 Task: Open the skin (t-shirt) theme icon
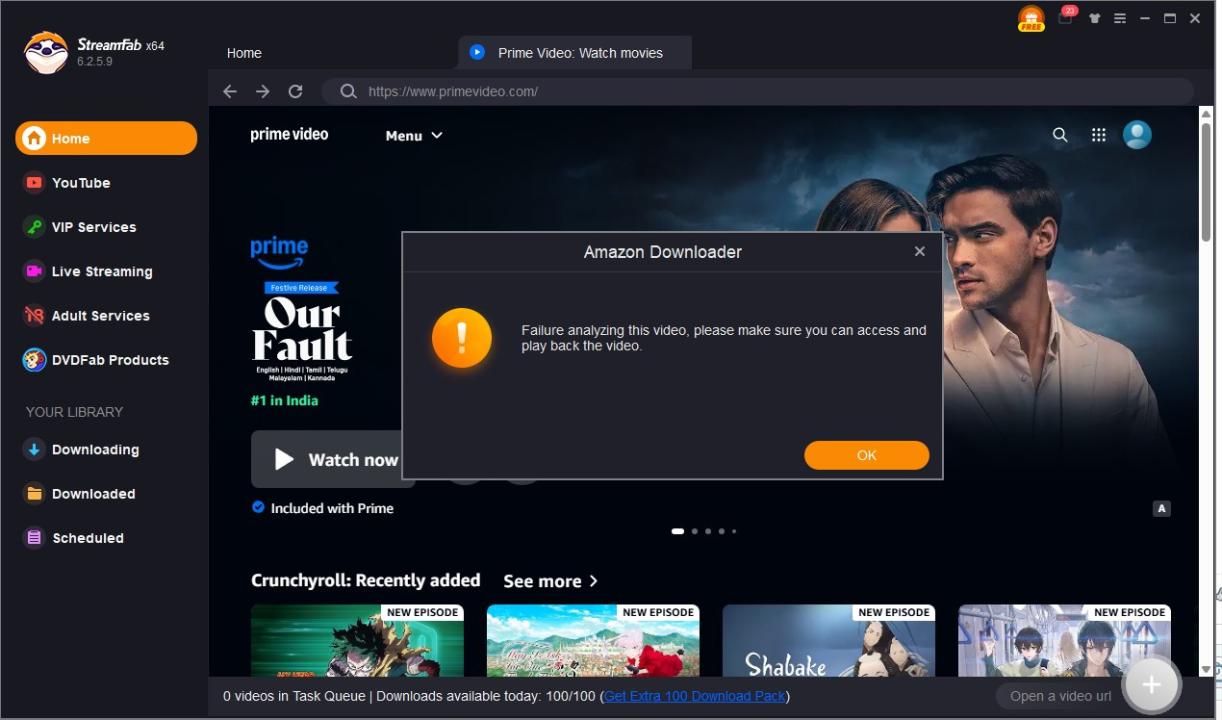1095,18
